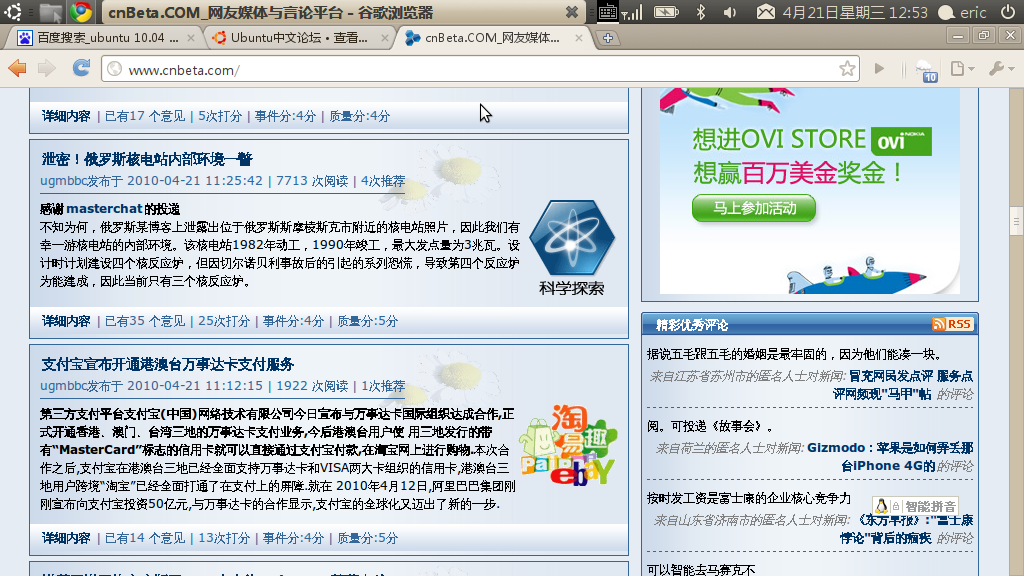Open 详细内容 in the topmost article footer

click(x=66, y=116)
